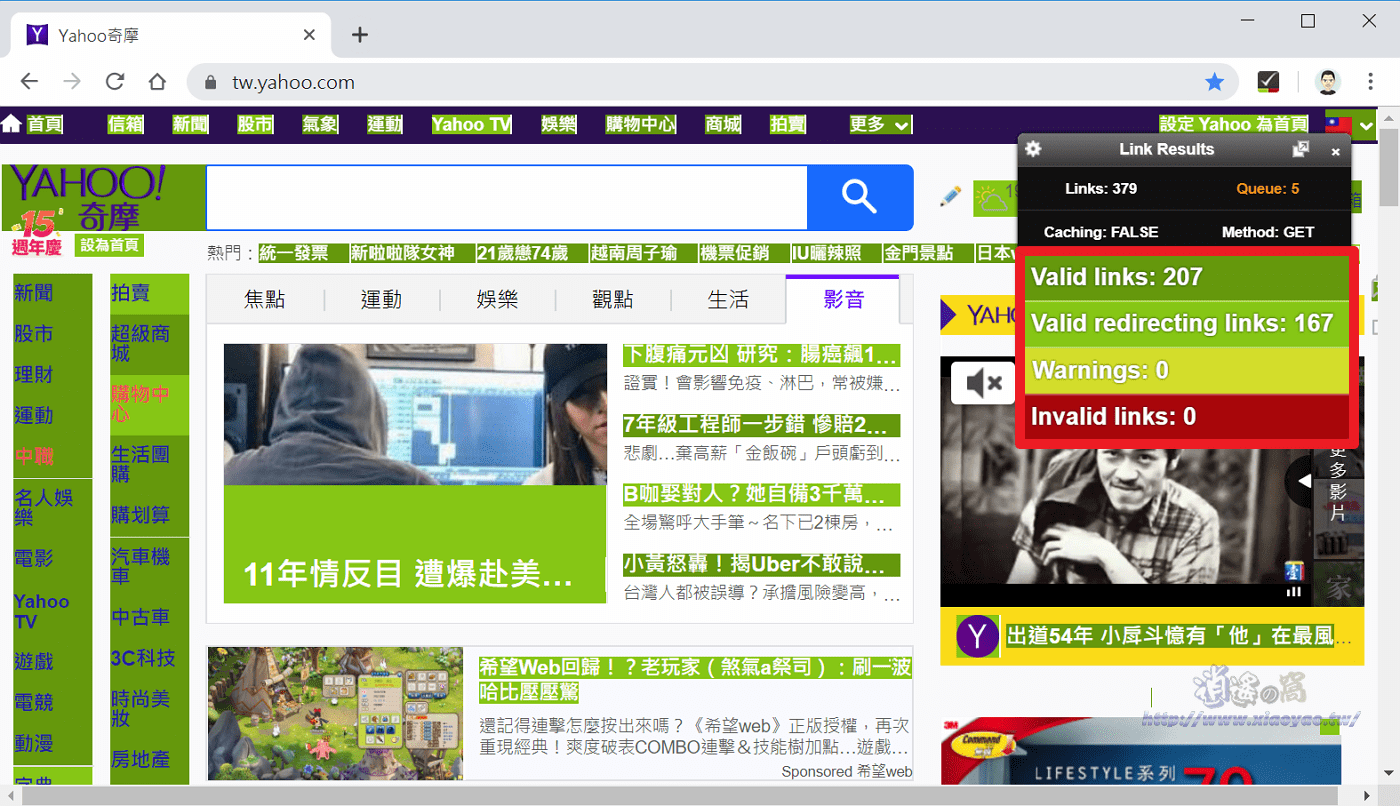Switch to the 觀點 tab
The height and width of the screenshot is (806, 1400).
tap(613, 299)
